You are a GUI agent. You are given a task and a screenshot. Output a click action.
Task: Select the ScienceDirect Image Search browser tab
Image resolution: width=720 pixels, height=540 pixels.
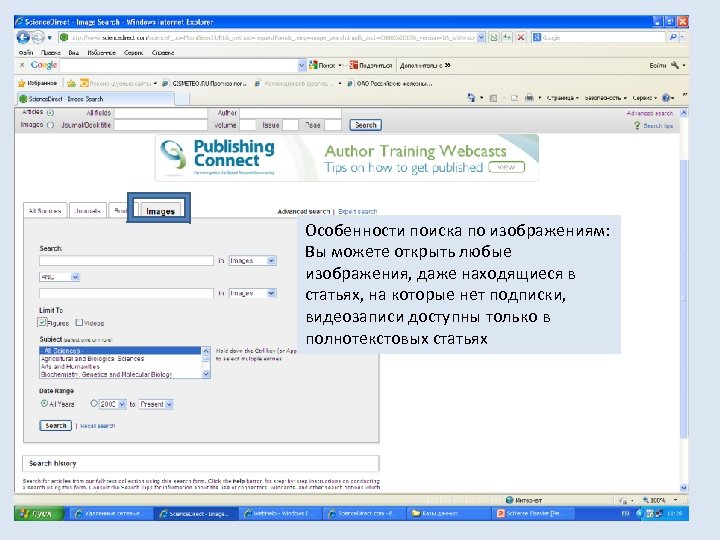tap(96, 99)
